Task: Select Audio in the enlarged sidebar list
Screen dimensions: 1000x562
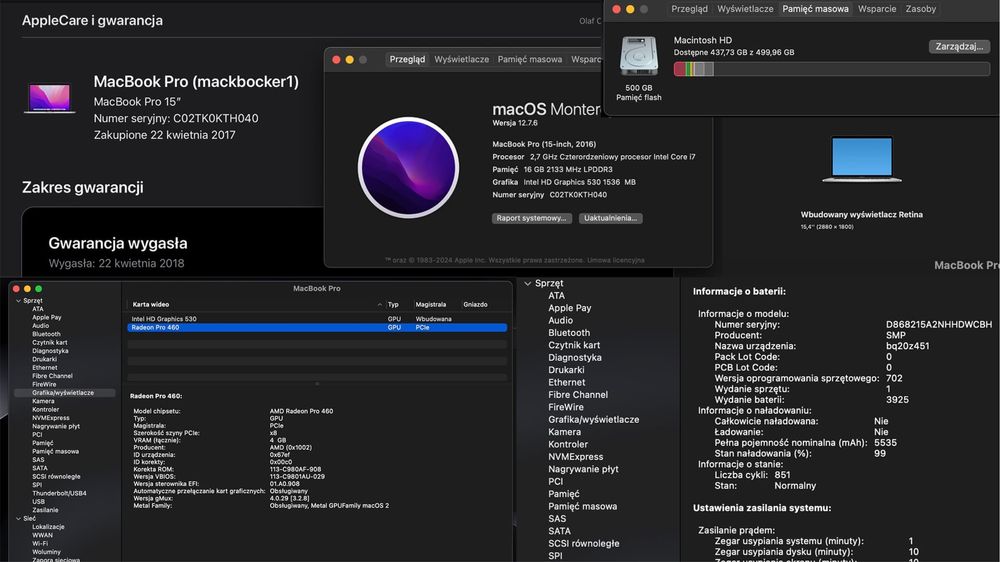Action: (x=560, y=320)
